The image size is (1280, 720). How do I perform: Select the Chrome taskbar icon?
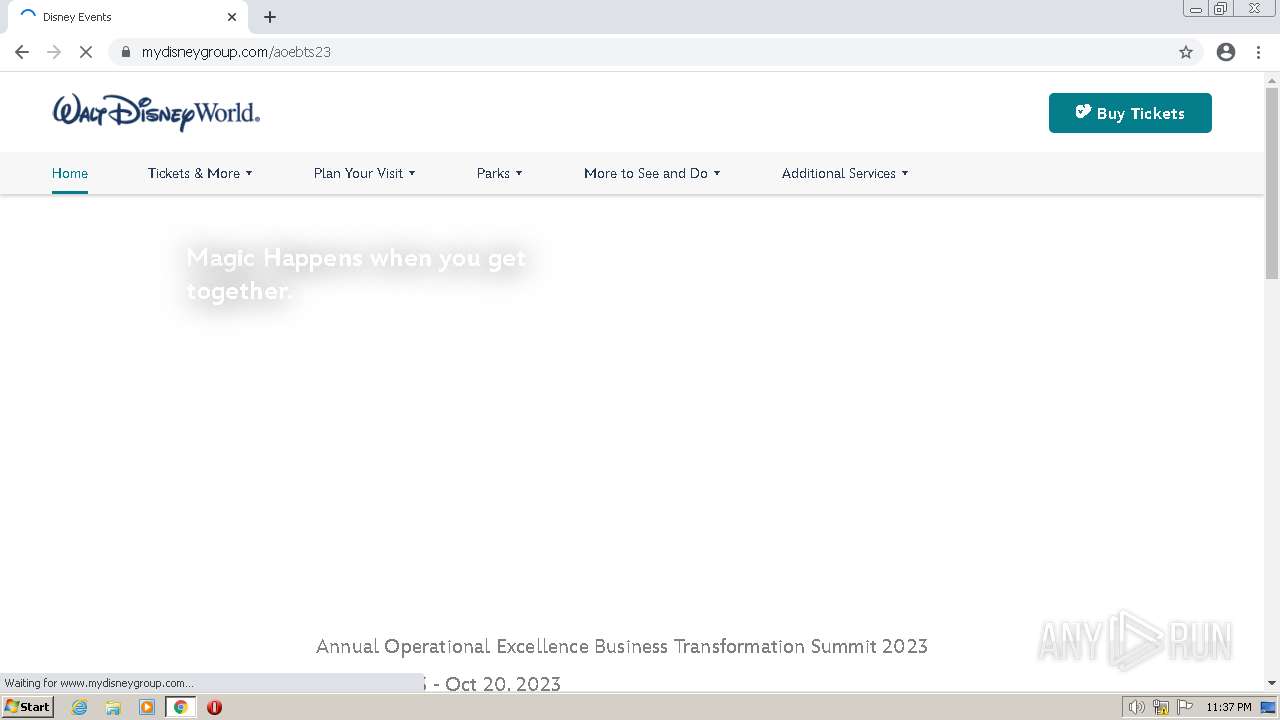coord(180,707)
